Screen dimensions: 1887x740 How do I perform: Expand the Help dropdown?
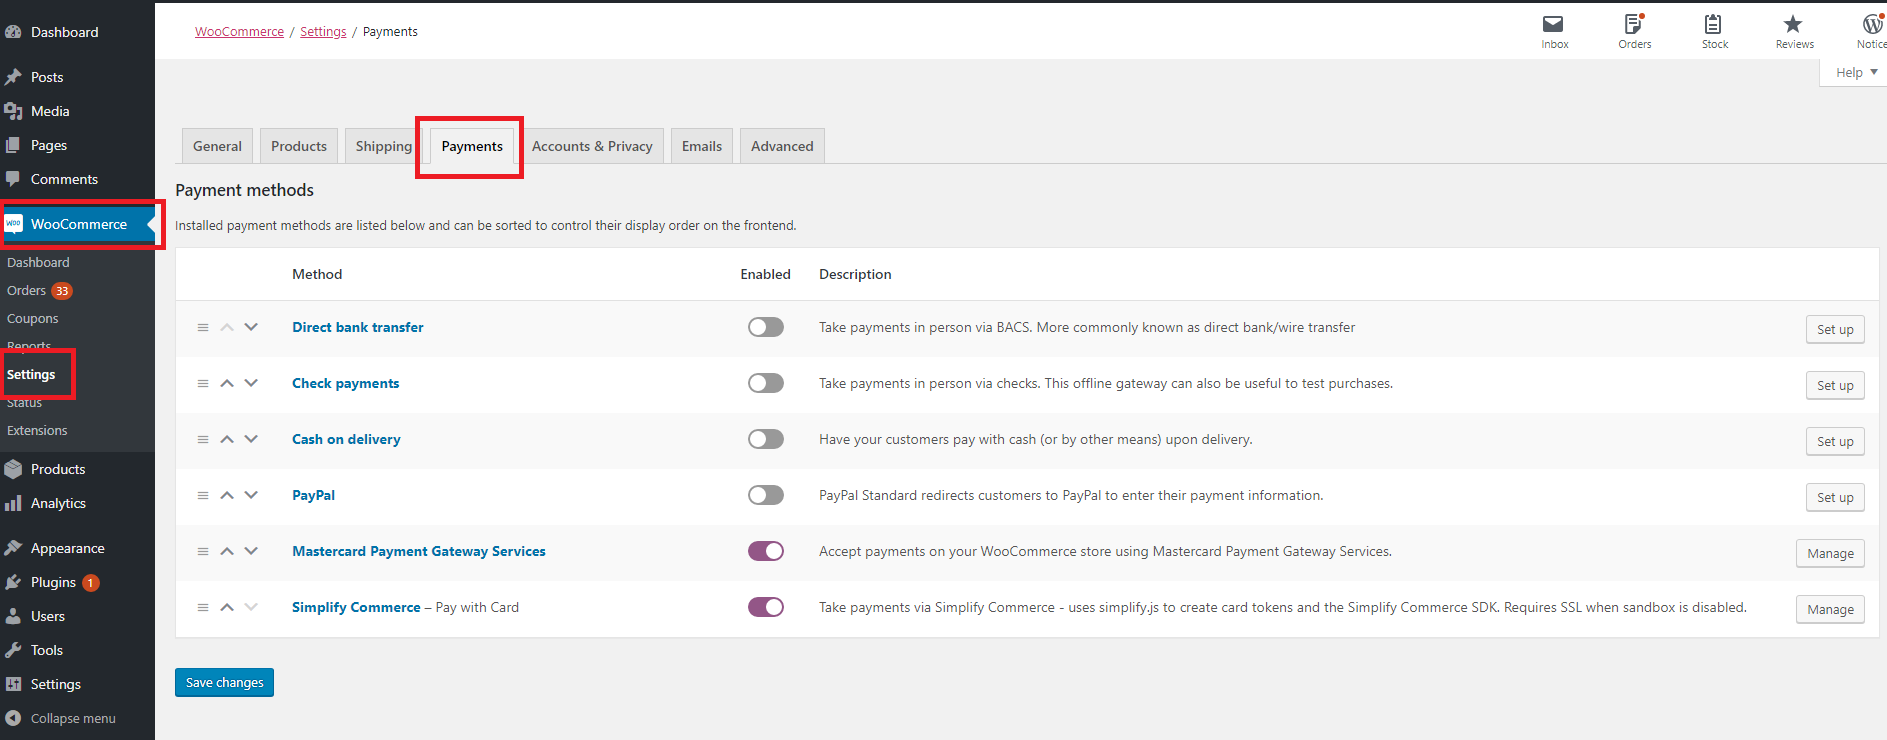[1856, 72]
